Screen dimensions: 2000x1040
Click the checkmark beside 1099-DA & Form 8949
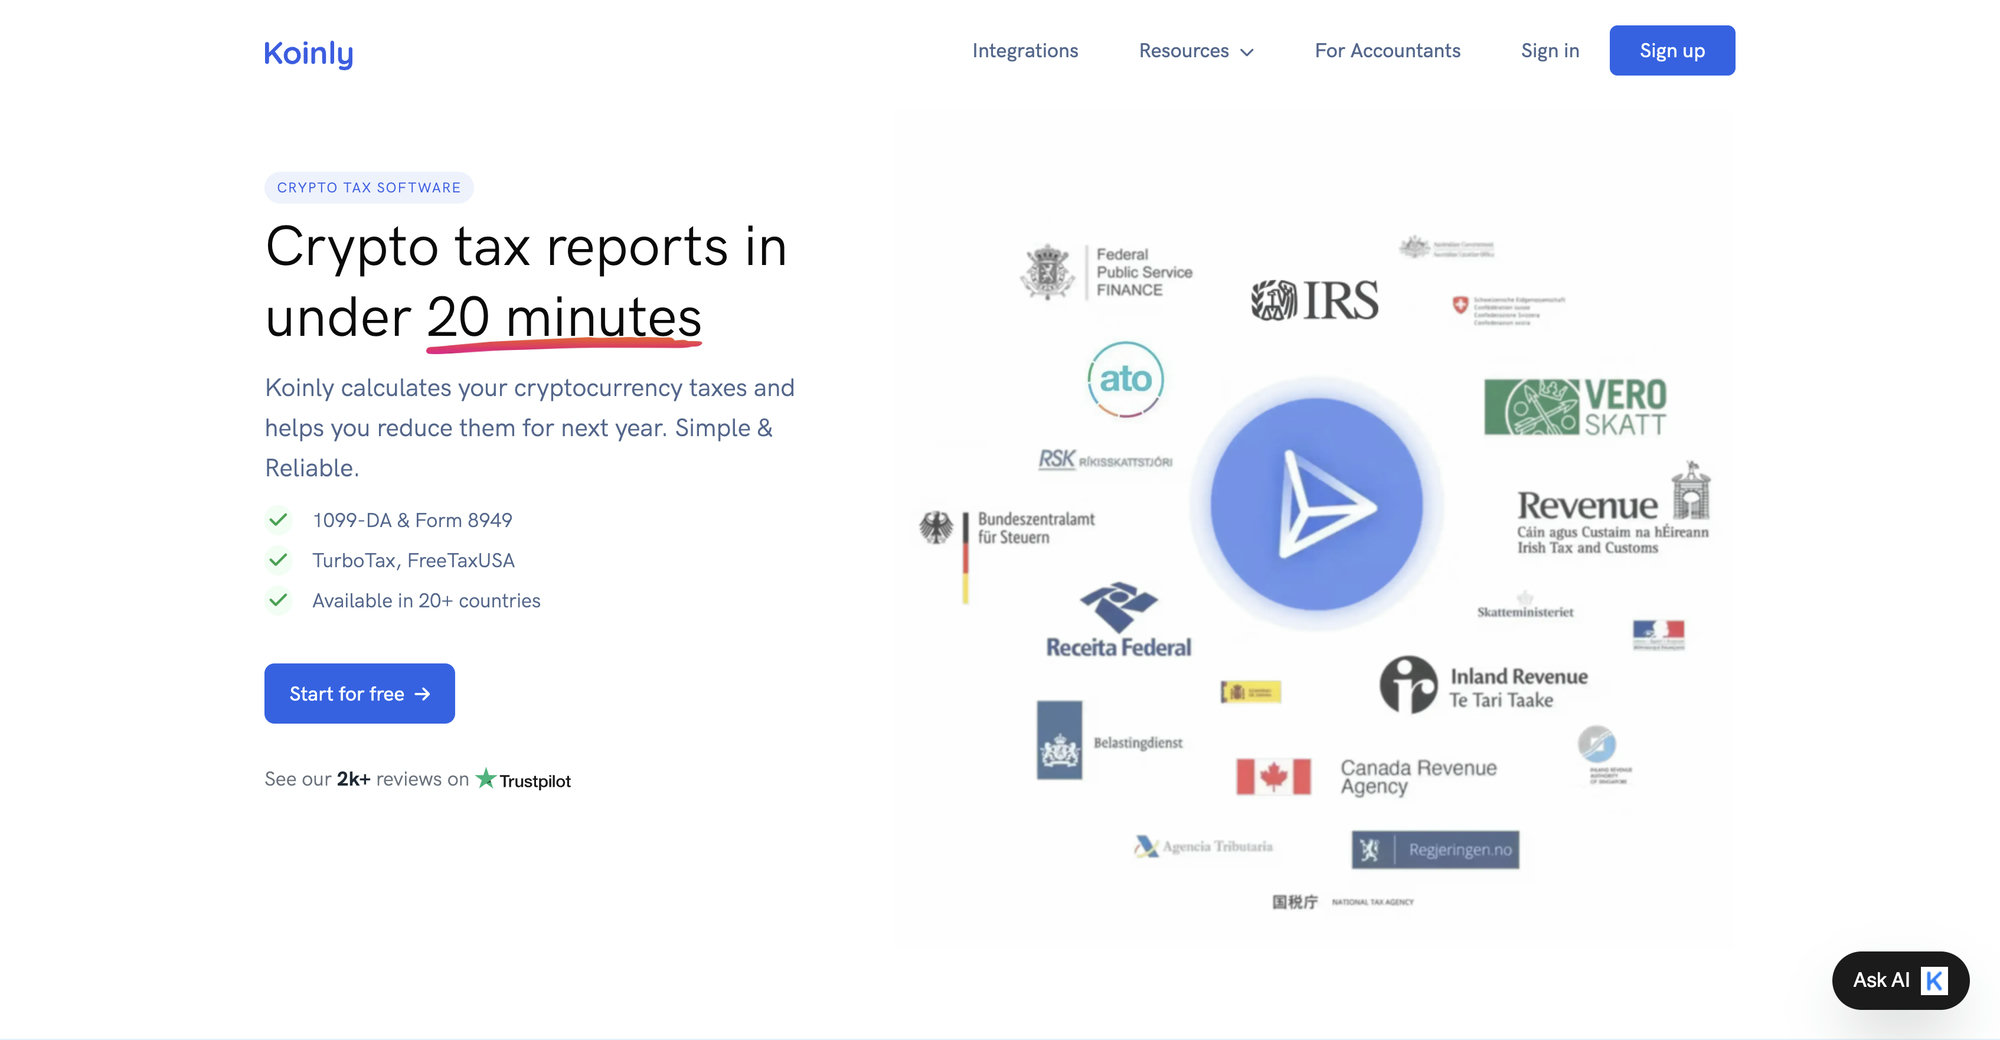pyautogui.click(x=278, y=520)
